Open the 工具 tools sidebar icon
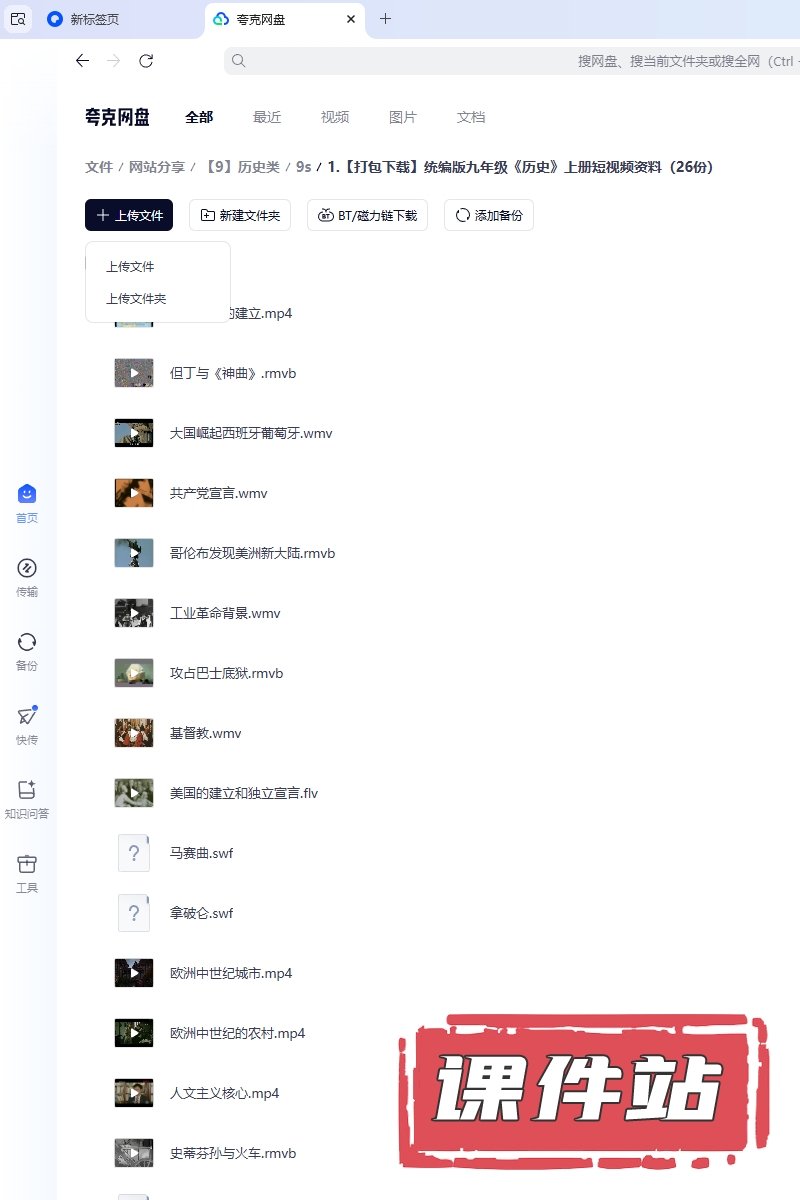Screen dimensions: 800x1200 click(x=27, y=874)
